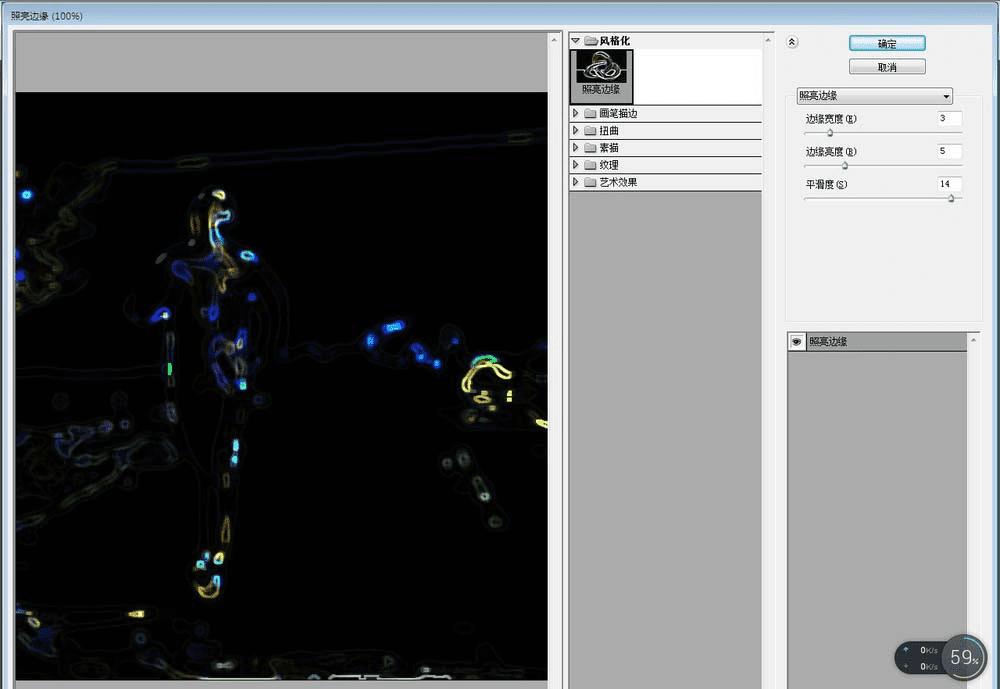Viewport: 1000px width, 689px height.
Task: Toggle eye visibility of 照亮边缘 effect layer
Action: (797, 341)
